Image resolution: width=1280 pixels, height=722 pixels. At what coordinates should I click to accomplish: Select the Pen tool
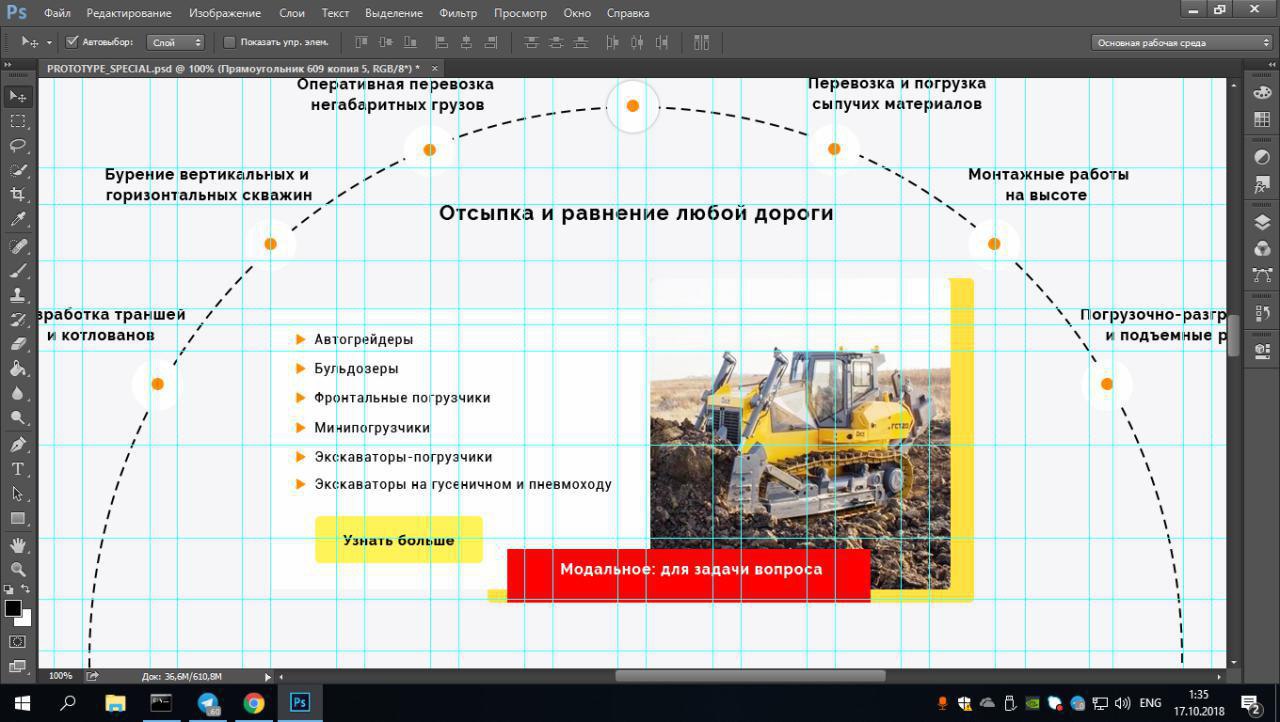(x=18, y=445)
